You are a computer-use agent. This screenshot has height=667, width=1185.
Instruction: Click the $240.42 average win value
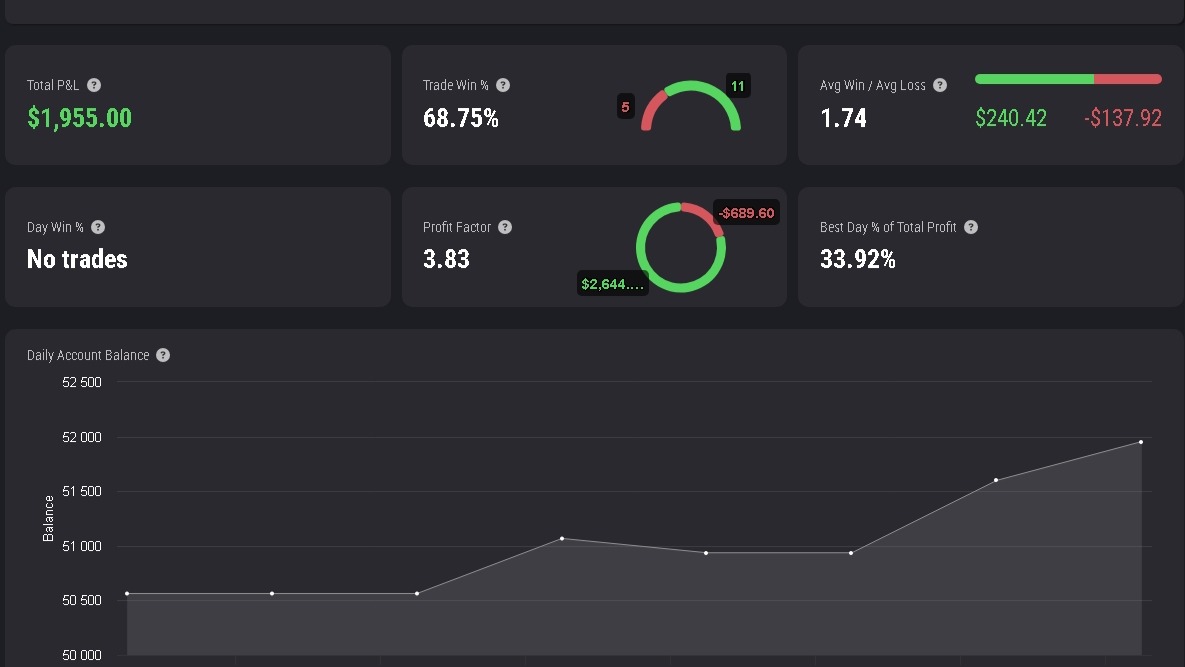[1010, 118]
